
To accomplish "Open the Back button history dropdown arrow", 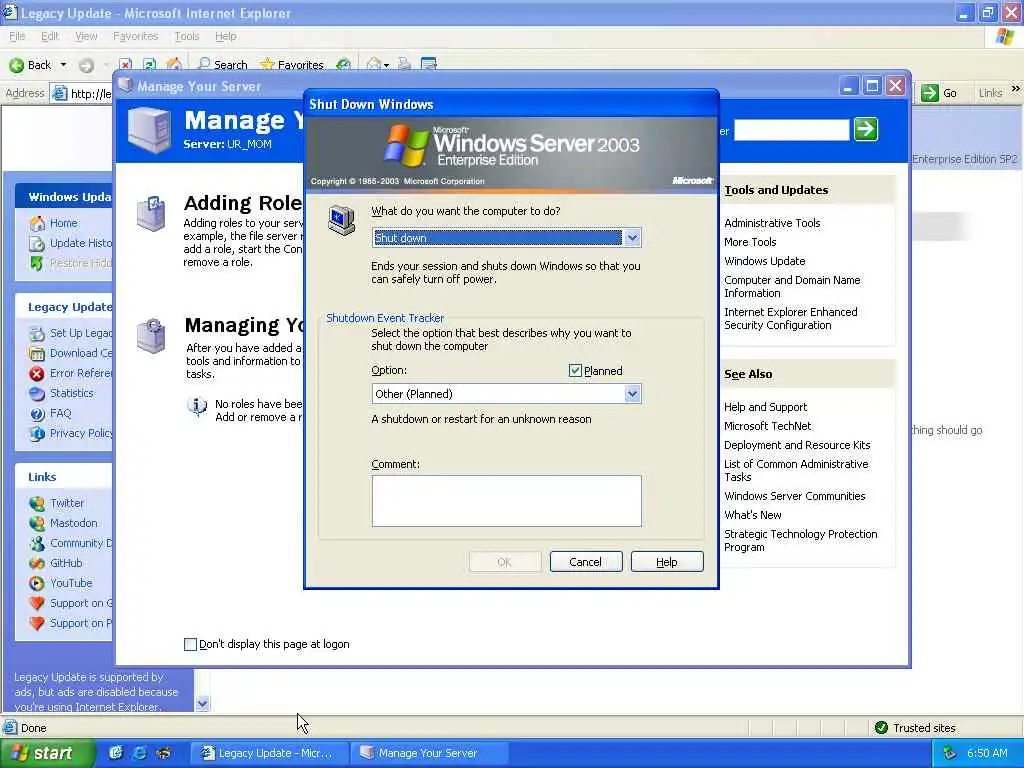I will [x=63, y=65].
